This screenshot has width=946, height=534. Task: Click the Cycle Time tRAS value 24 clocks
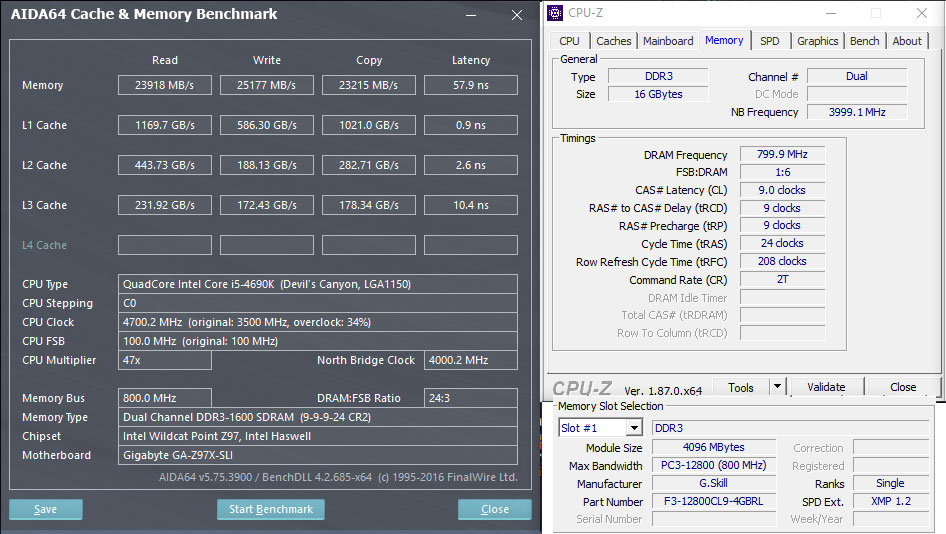pos(783,243)
